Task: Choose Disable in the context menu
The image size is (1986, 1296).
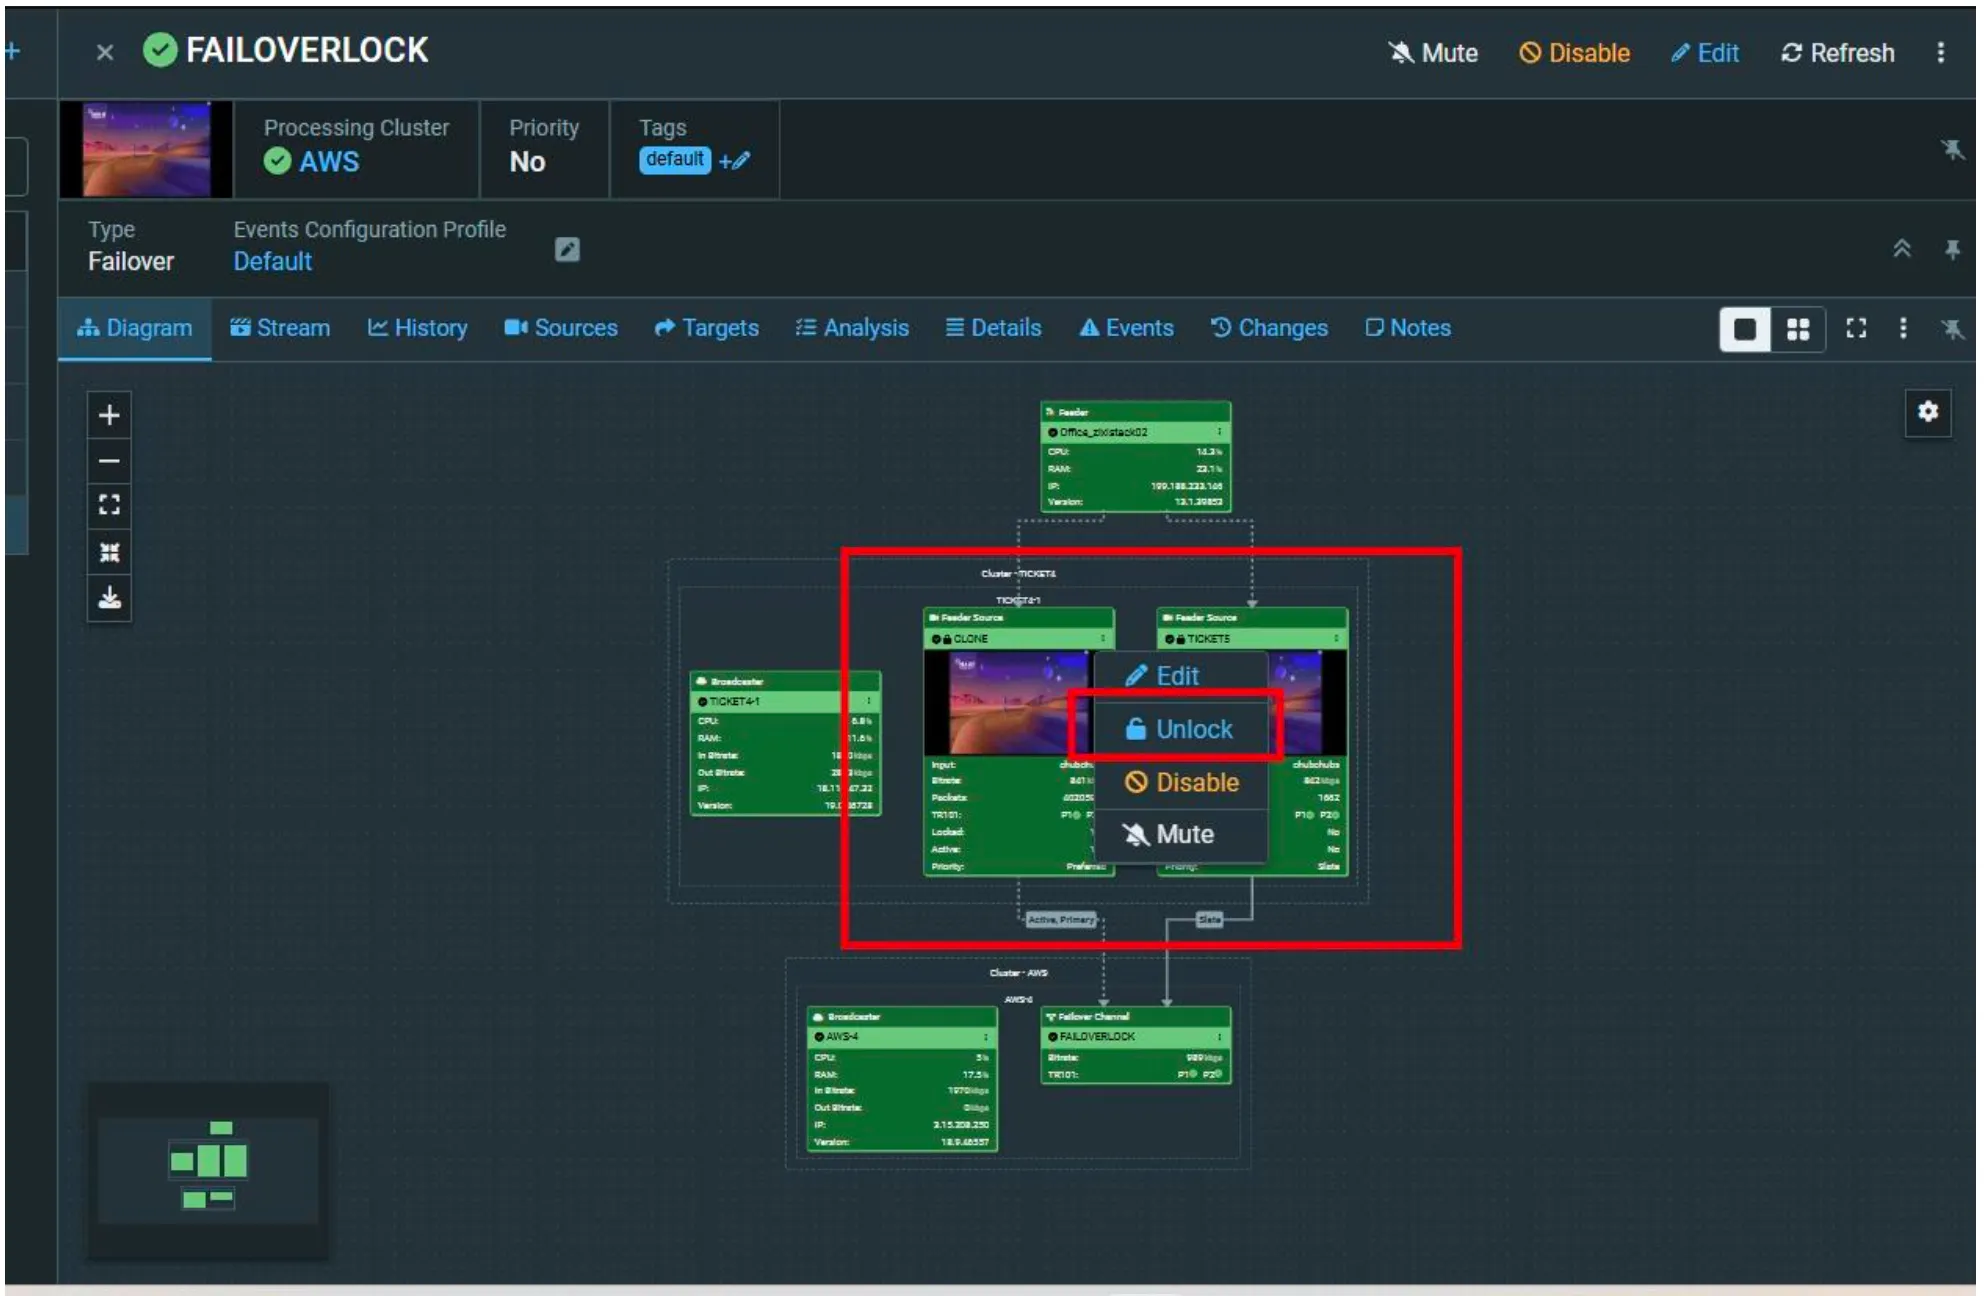Action: tap(1181, 782)
